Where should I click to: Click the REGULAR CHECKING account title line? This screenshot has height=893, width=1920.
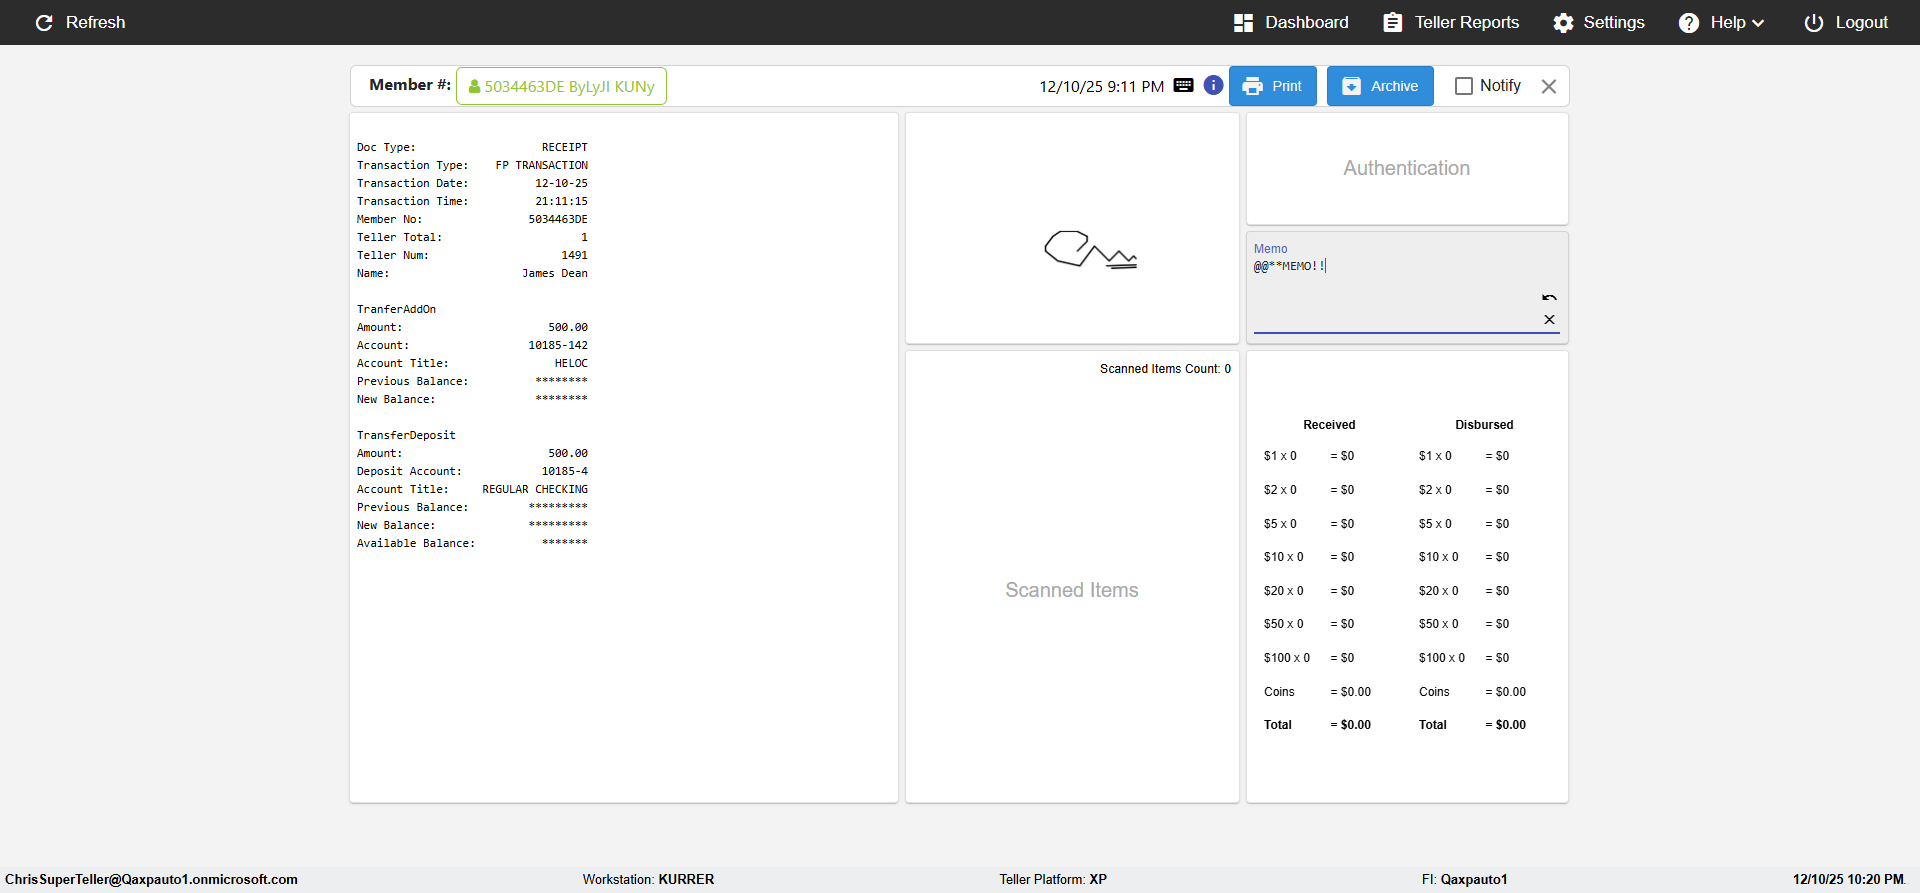(x=472, y=489)
